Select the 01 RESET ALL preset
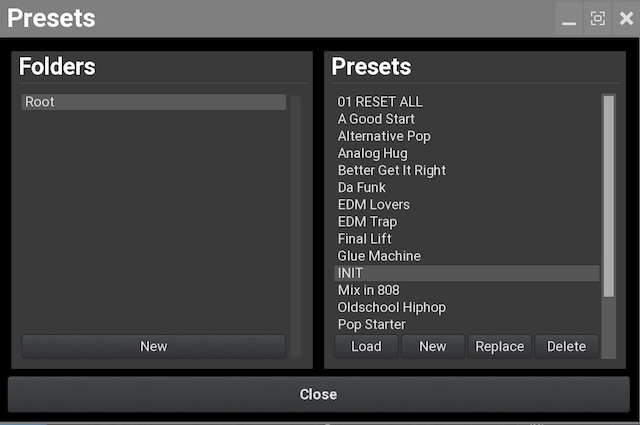 click(380, 102)
